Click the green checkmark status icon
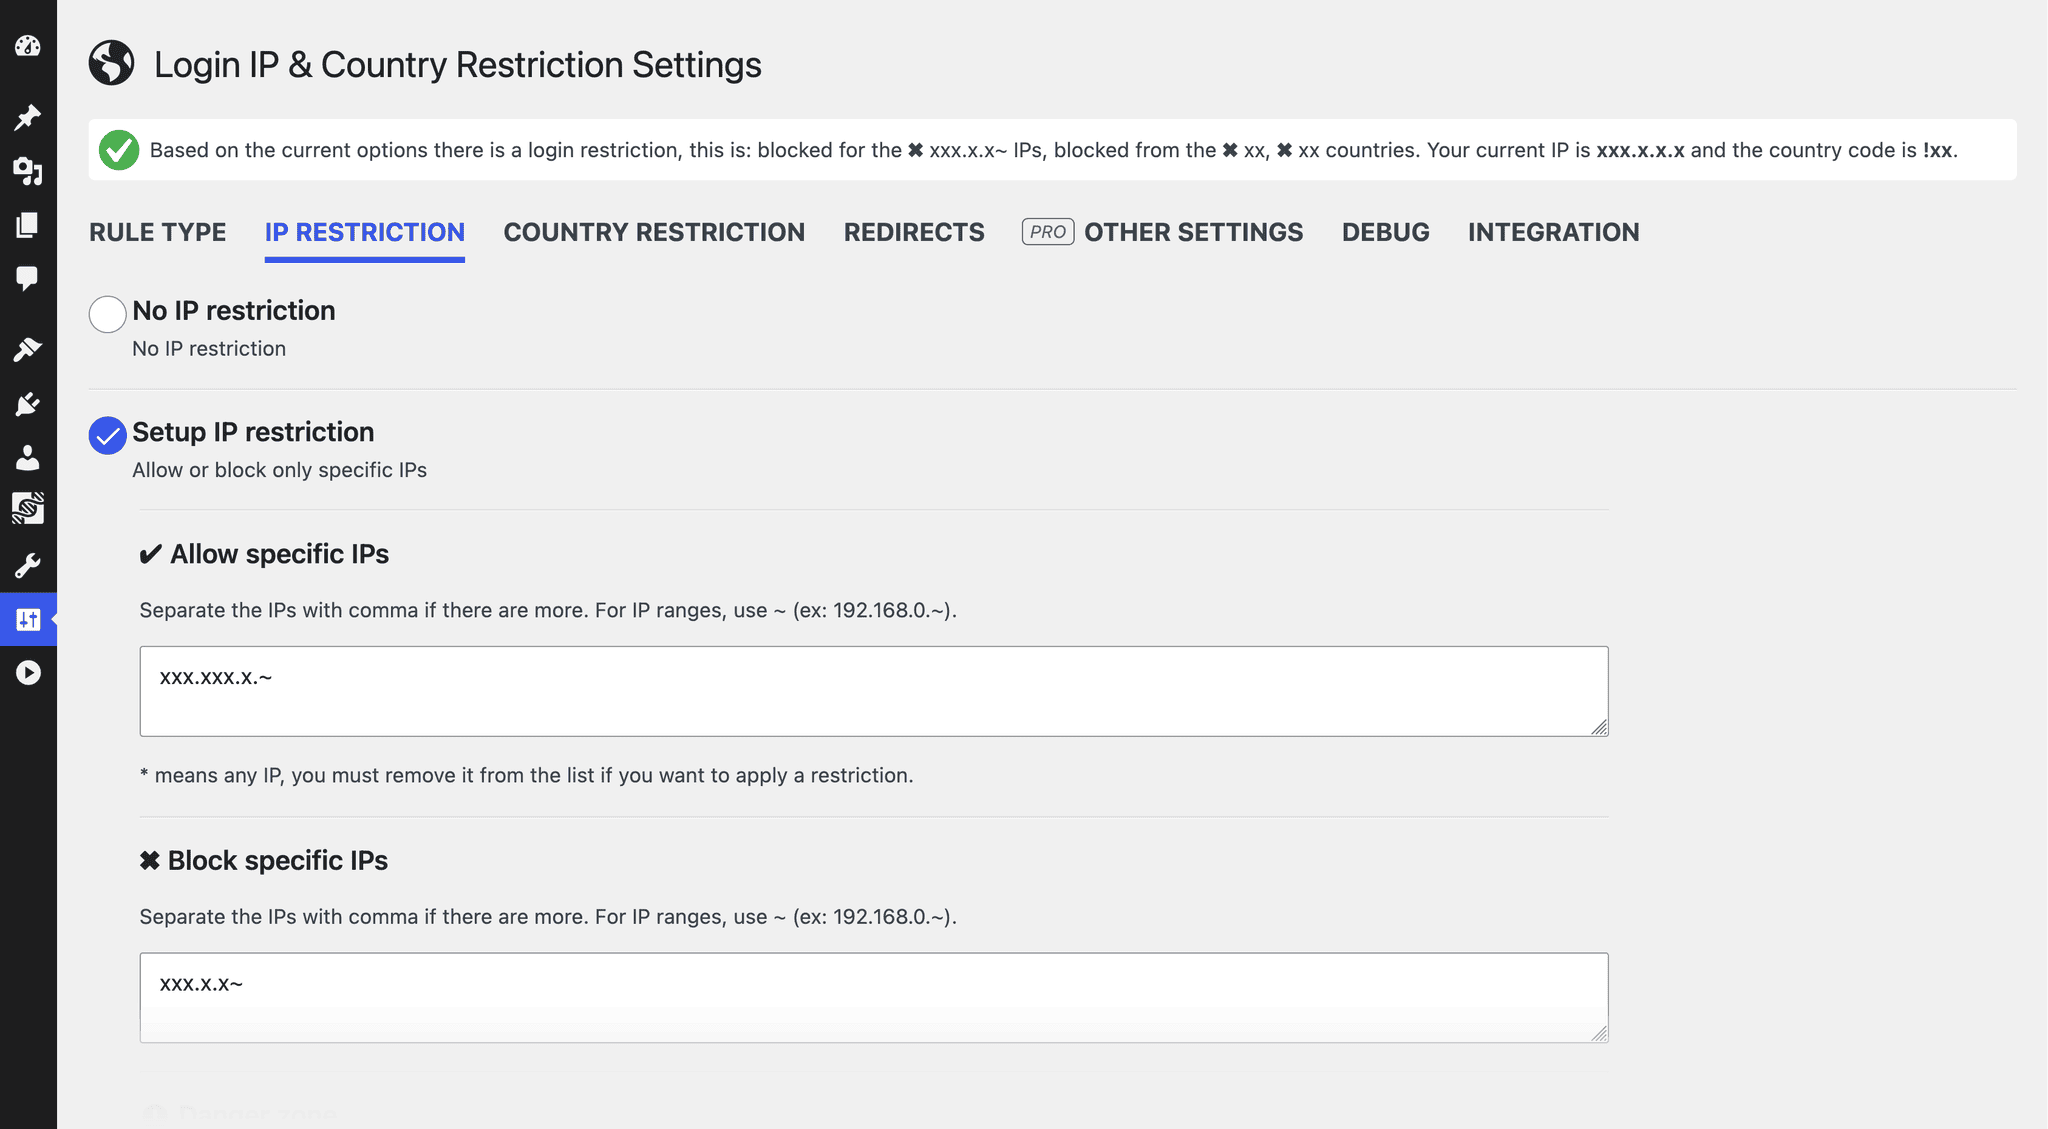Screen dimensions: 2048x1129 pyautogui.click(x=119, y=150)
